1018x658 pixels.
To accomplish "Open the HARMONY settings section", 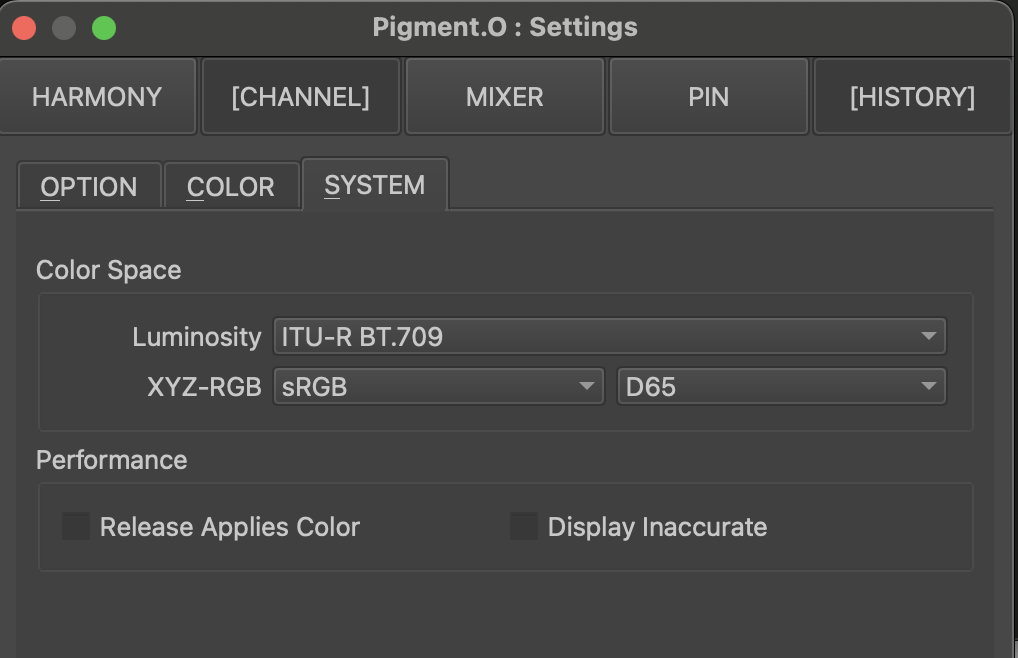I will (x=97, y=97).
